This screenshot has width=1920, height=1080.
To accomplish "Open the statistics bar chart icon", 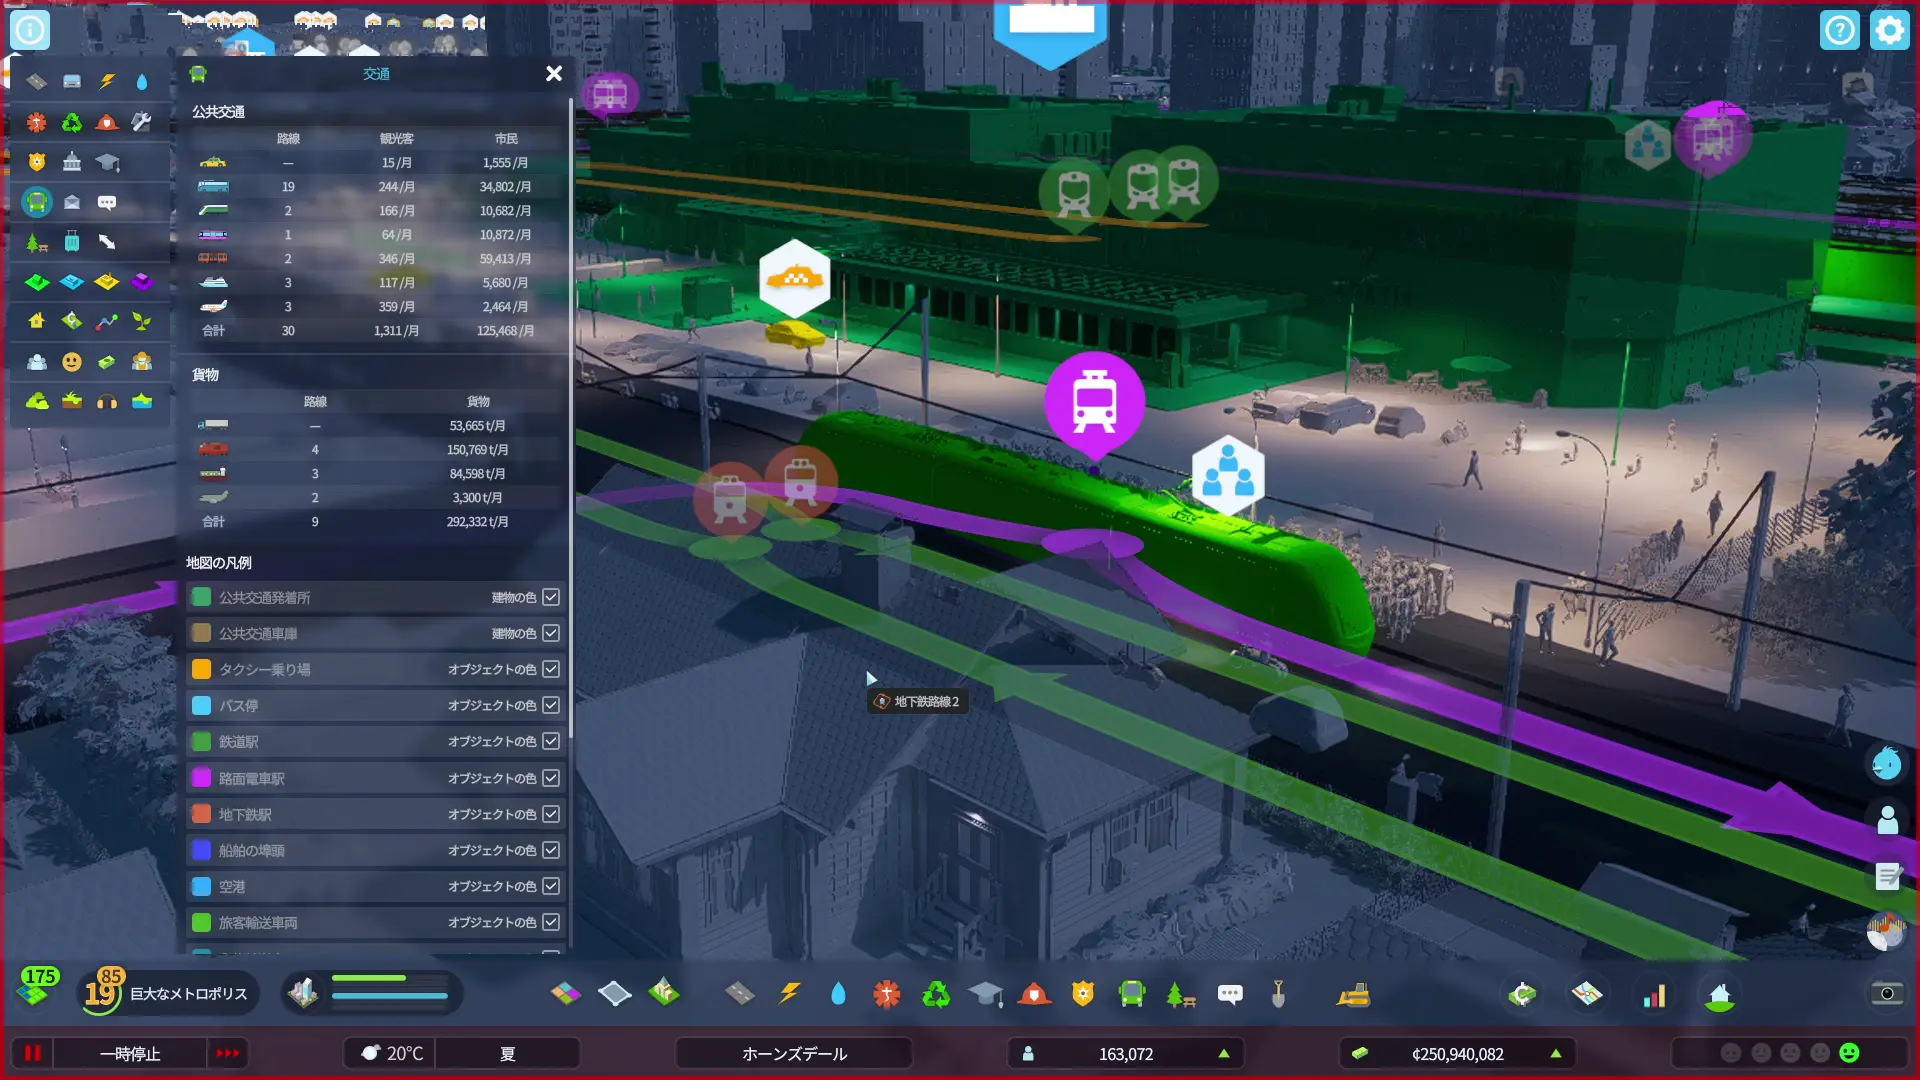I will [x=1654, y=995].
